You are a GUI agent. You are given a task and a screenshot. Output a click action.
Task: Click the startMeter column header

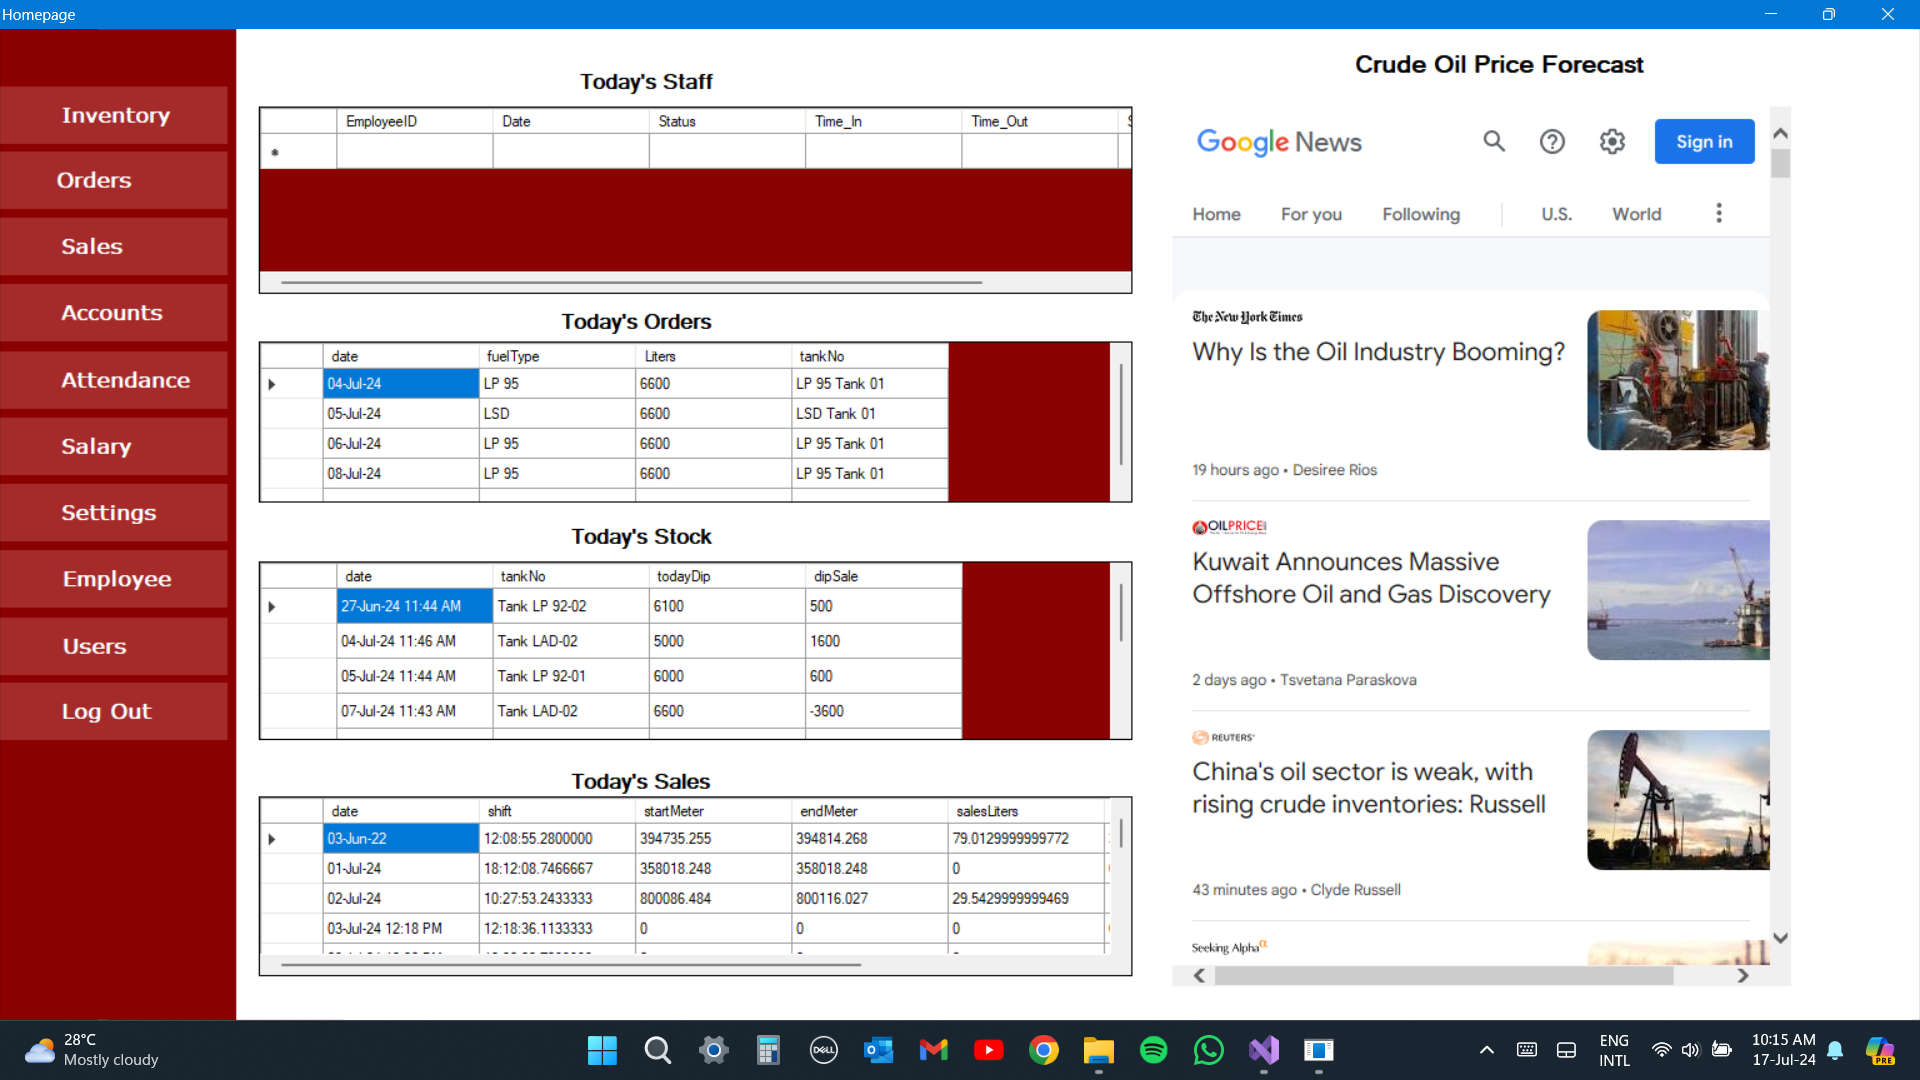coord(714,811)
